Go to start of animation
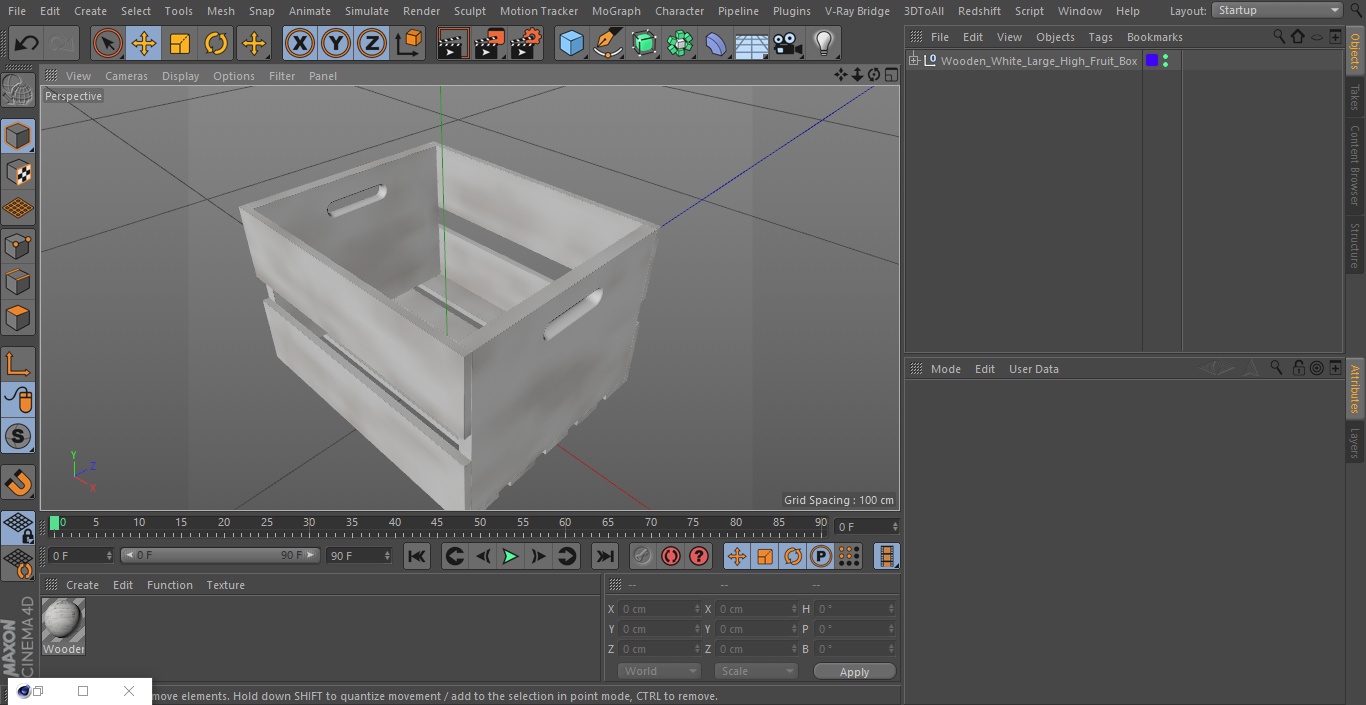Screen dimensions: 1366x705 (417, 556)
